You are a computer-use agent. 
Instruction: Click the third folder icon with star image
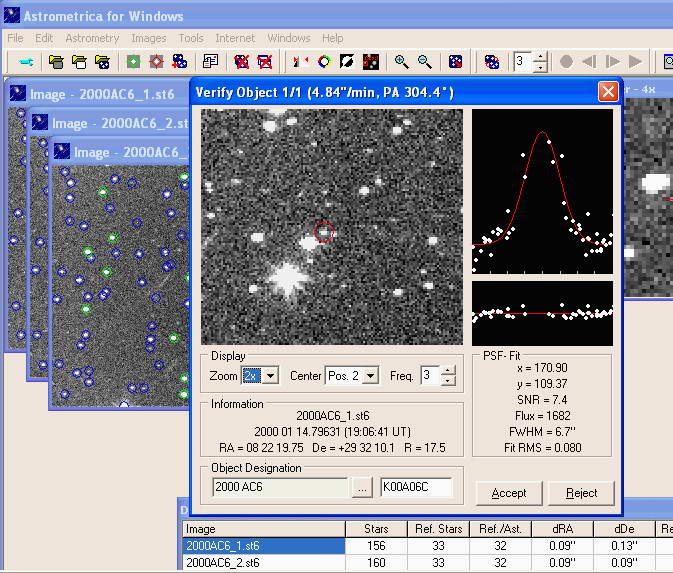pos(102,62)
